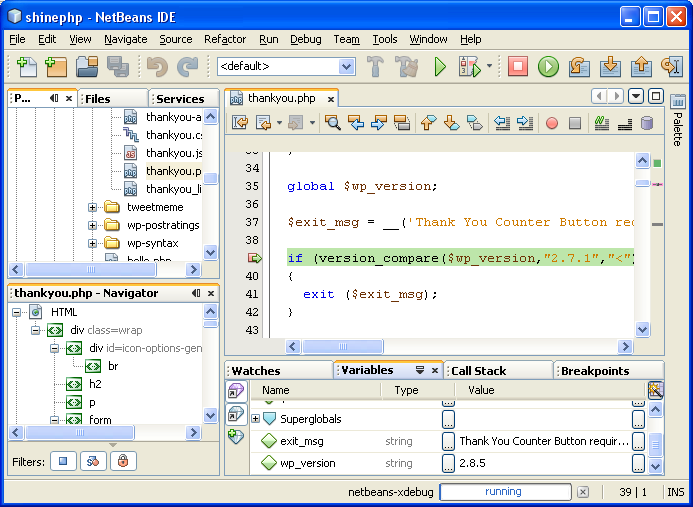Click the red Start Macro Recording icon
Viewport: 693px width, 507px height.
[x=551, y=123]
